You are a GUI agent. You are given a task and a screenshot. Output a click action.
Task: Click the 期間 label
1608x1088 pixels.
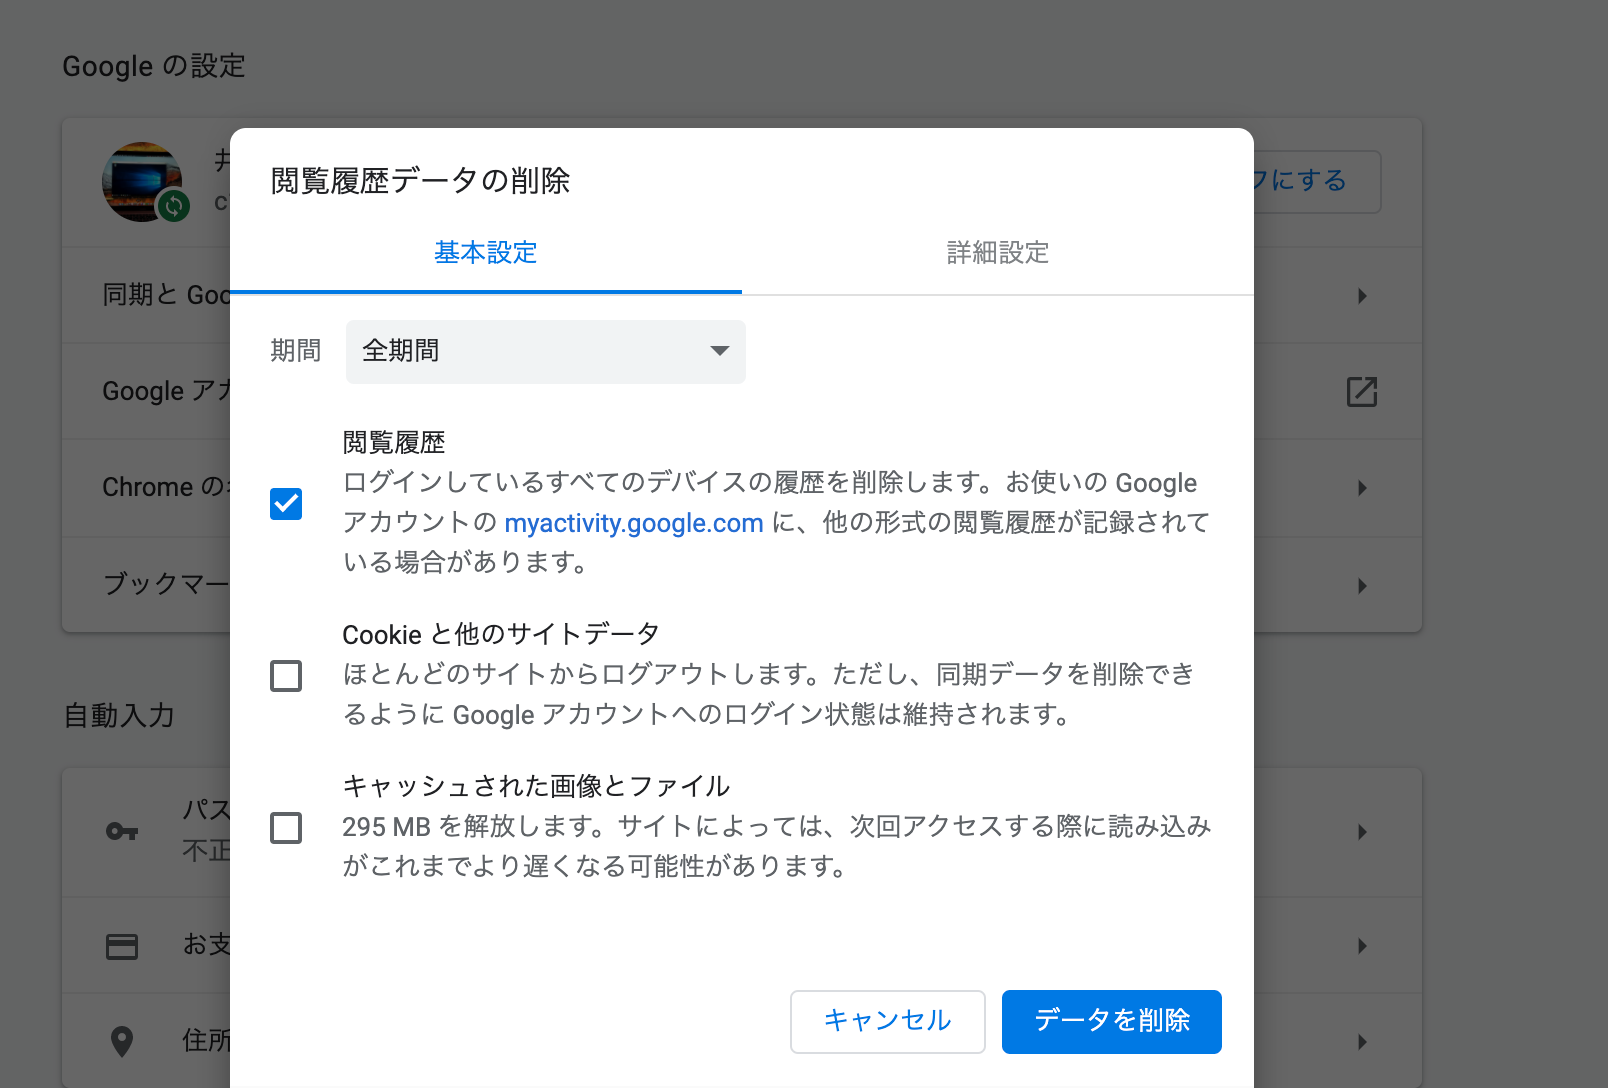296,351
